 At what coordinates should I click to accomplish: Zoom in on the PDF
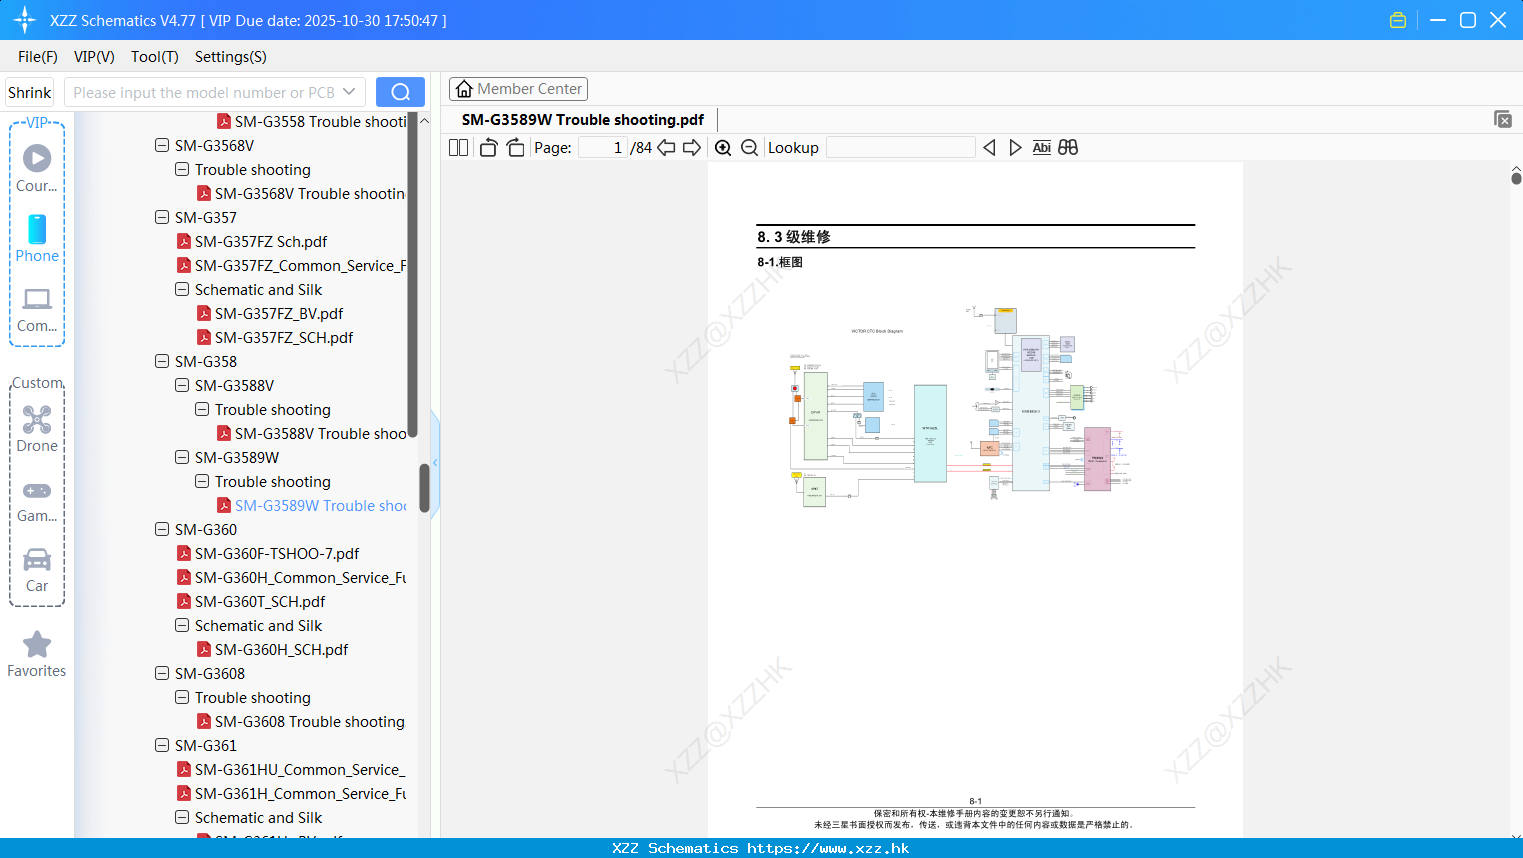tap(723, 148)
